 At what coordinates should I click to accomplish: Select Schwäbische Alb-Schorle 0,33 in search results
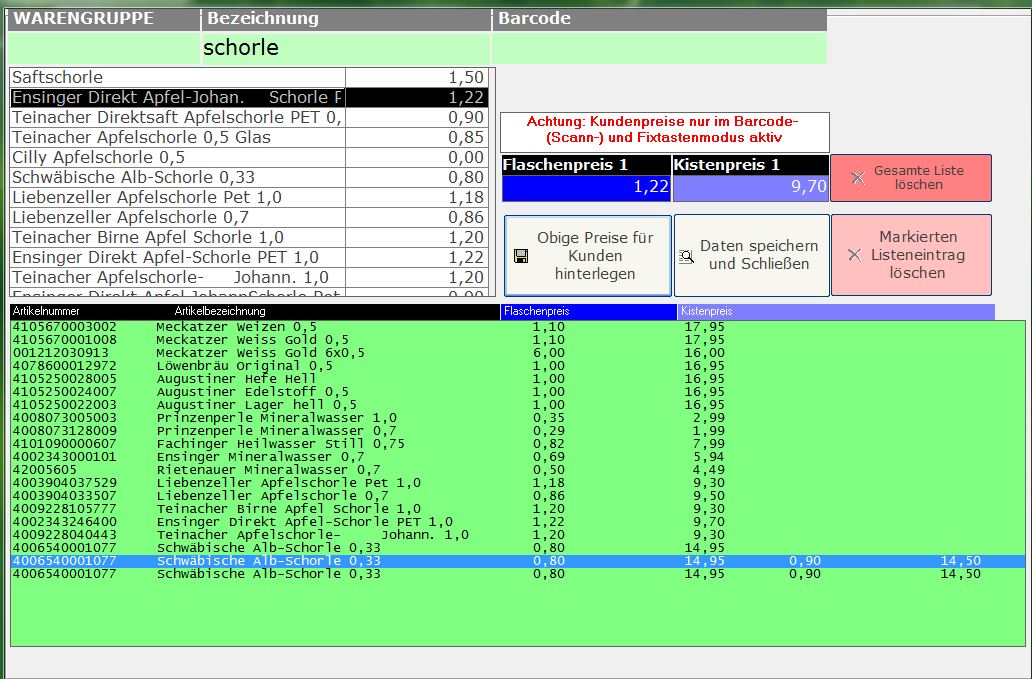(x=249, y=177)
